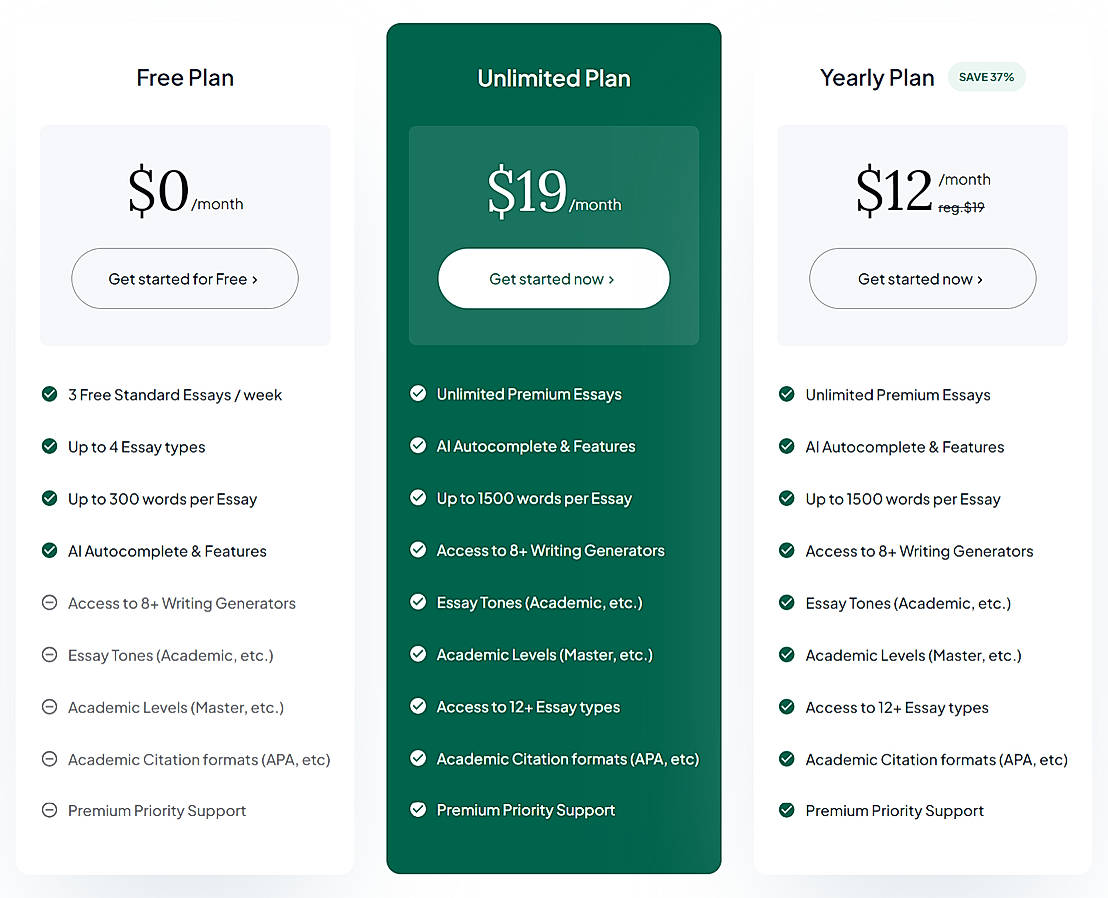Click checkmark next to Up to 4 Essay types
This screenshot has width=1108, height=898.
pos(49,446)
